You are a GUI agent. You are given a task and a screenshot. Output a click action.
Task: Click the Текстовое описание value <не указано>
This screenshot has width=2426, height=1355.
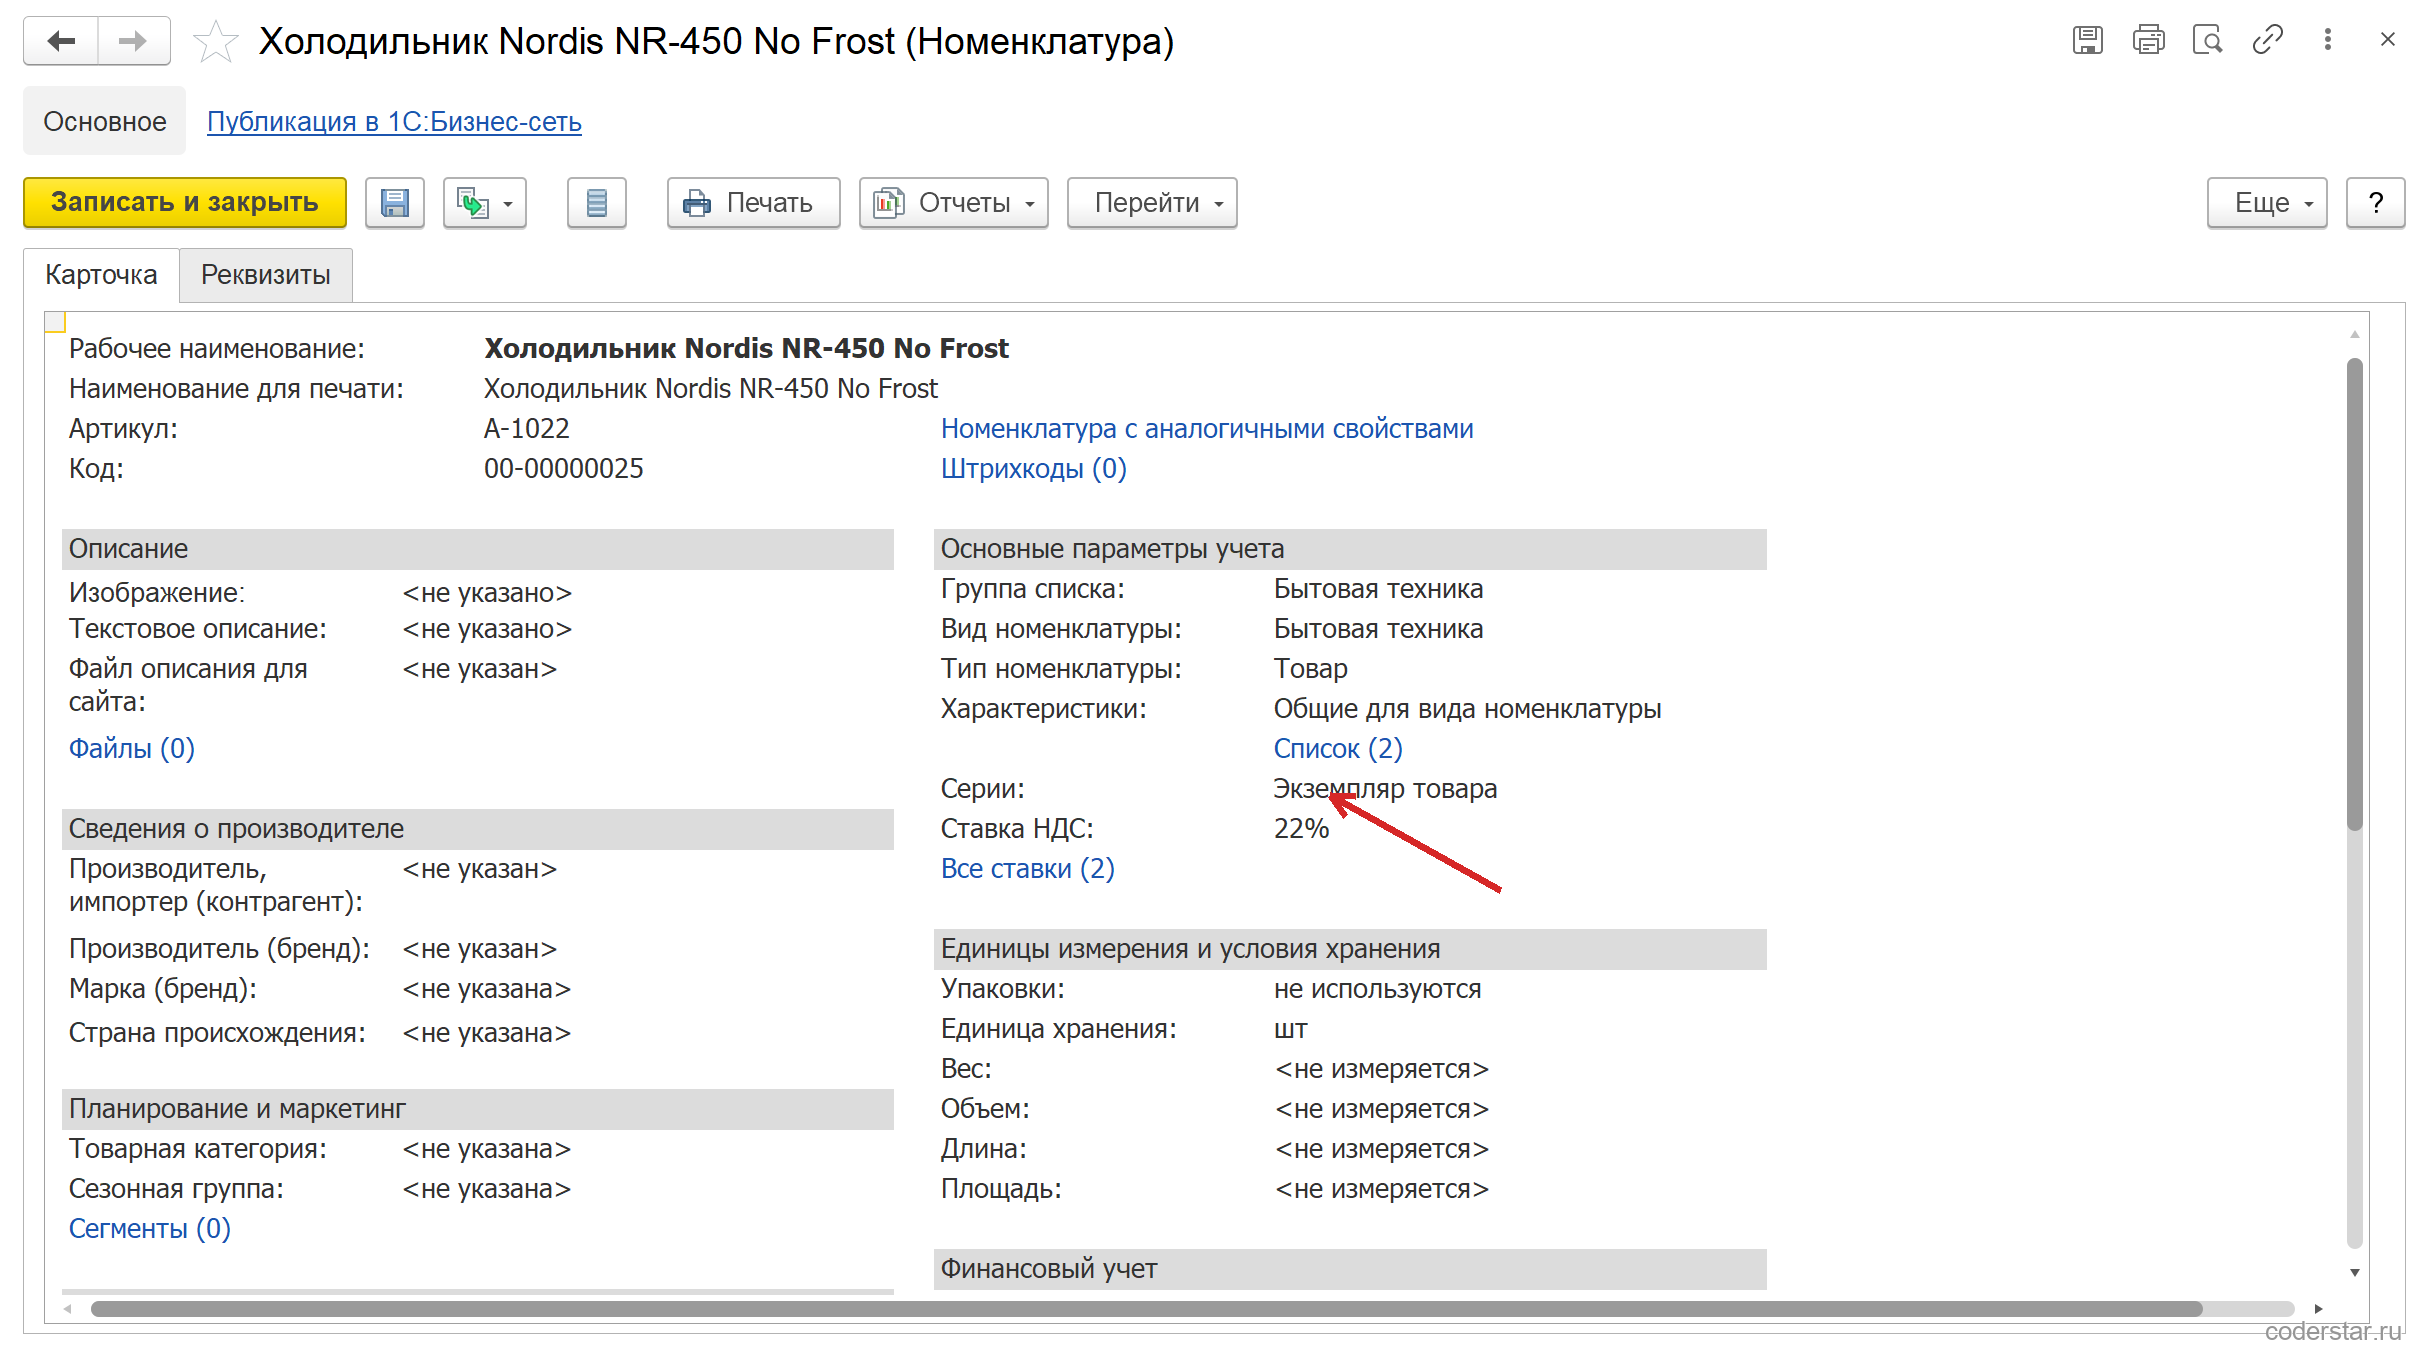pos(487,629)
